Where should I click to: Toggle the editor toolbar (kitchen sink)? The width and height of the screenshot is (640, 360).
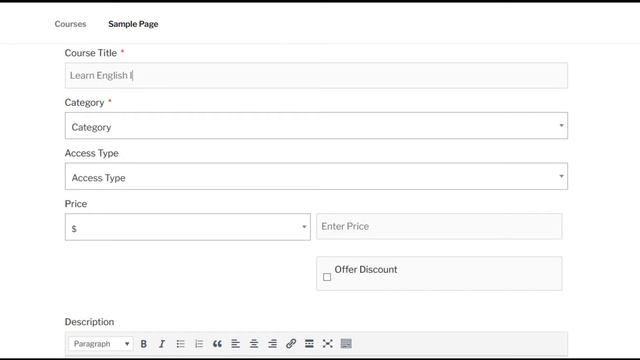[x=346, y=344]
